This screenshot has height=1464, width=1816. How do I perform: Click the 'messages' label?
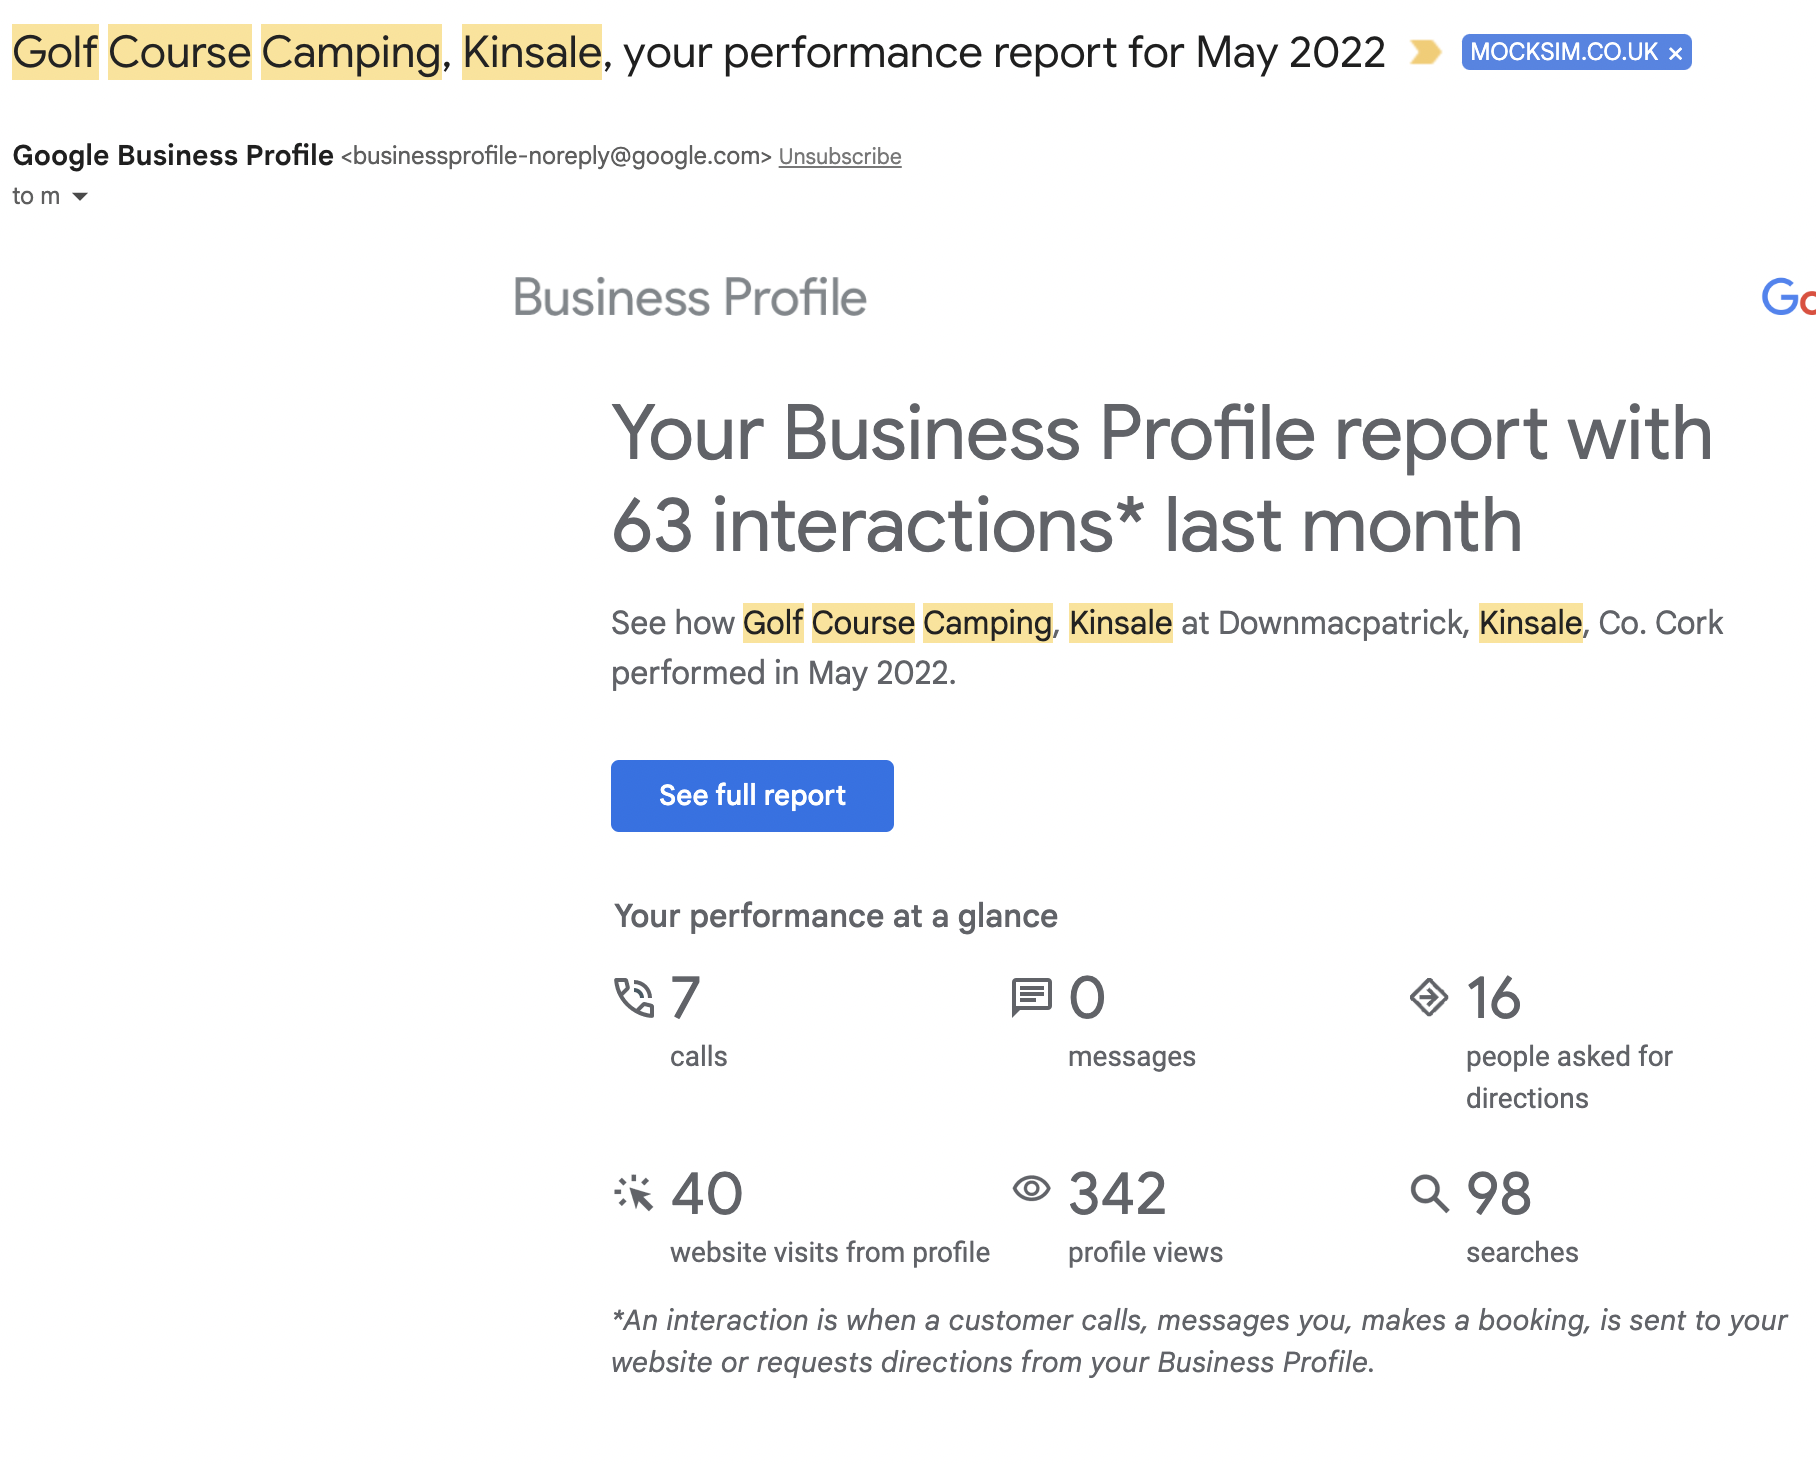(1132, 1056)
